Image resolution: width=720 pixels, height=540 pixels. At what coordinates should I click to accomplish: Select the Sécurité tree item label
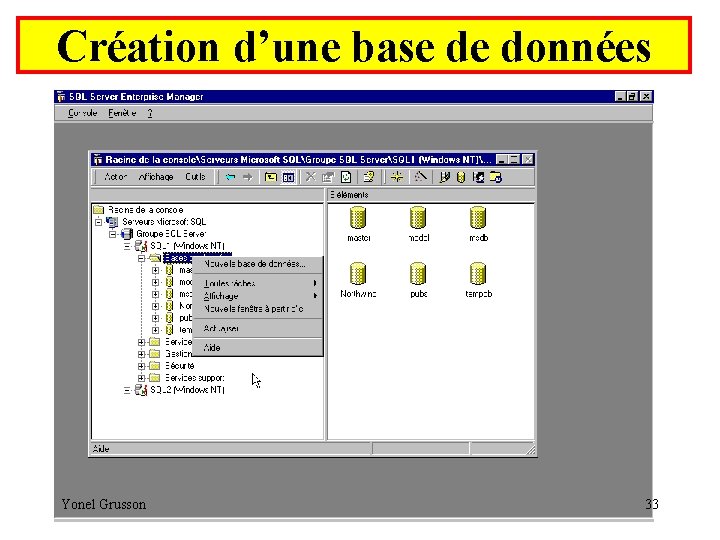[180, 366]
